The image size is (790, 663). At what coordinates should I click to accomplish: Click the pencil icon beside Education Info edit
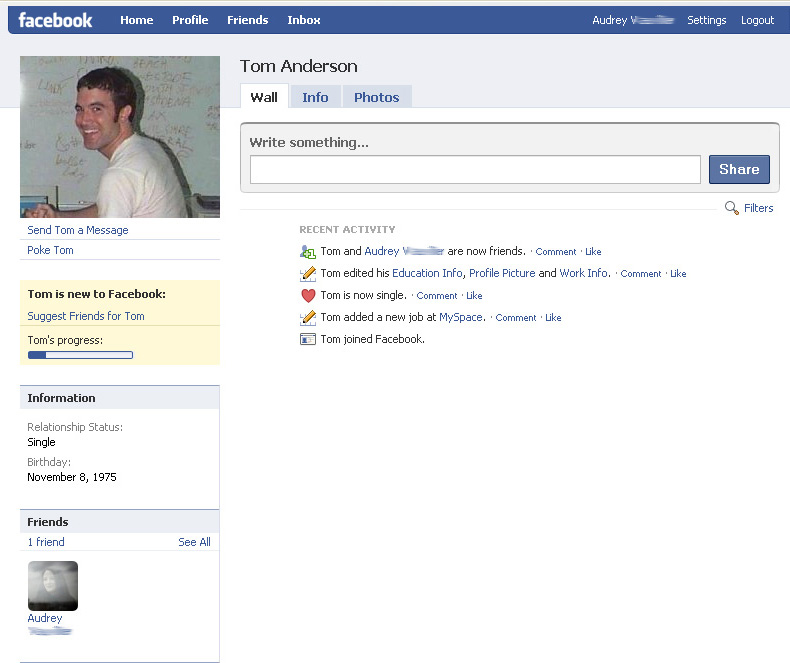tap(308, 274)
